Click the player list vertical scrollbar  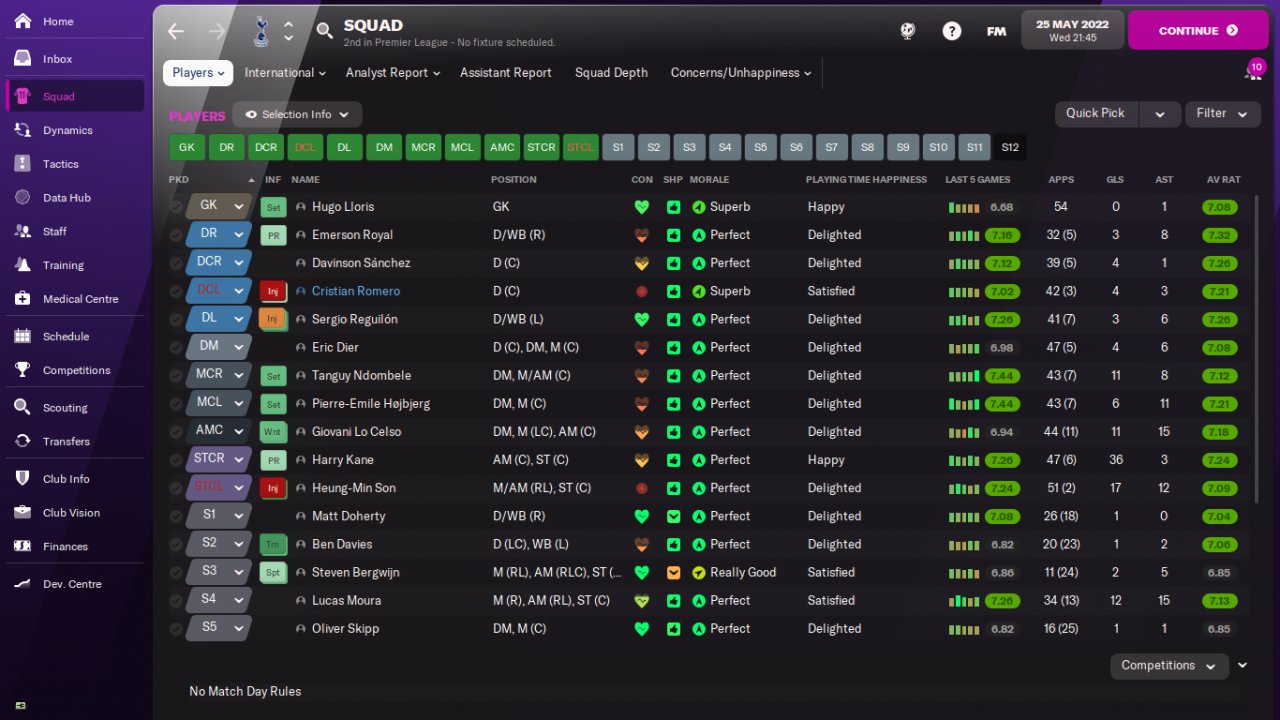tap(1257, 350)
